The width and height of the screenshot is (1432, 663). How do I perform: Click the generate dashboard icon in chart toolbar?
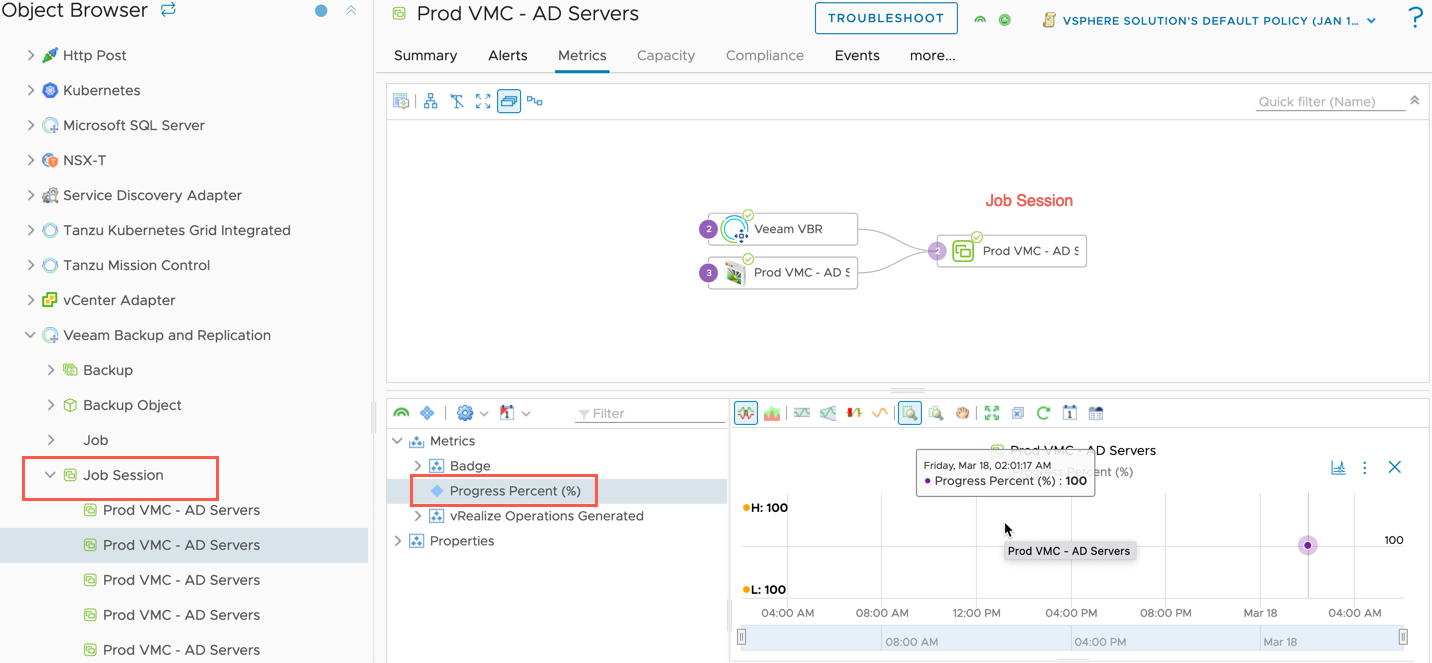(1096, 413)
